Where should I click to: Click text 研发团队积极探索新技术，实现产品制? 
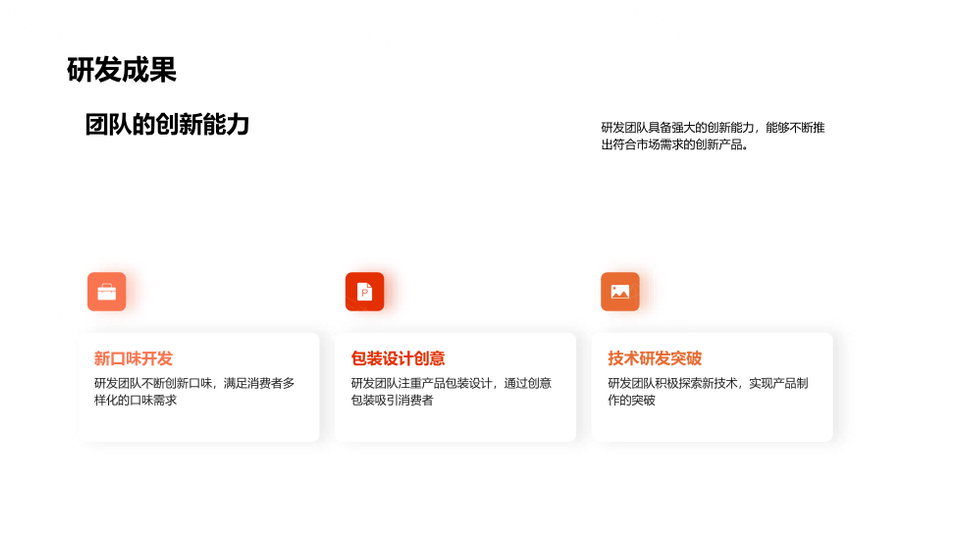[x=708, y=383]
